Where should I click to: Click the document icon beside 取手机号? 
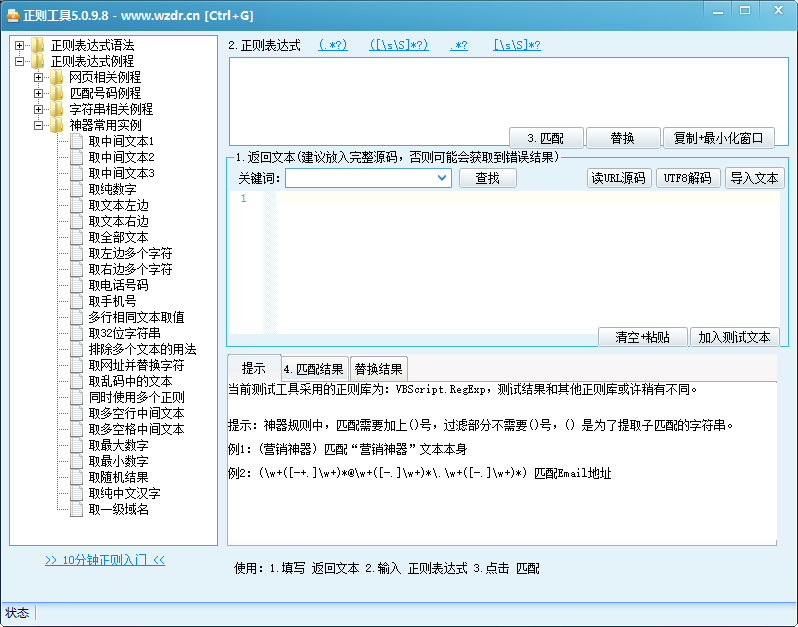76,301
